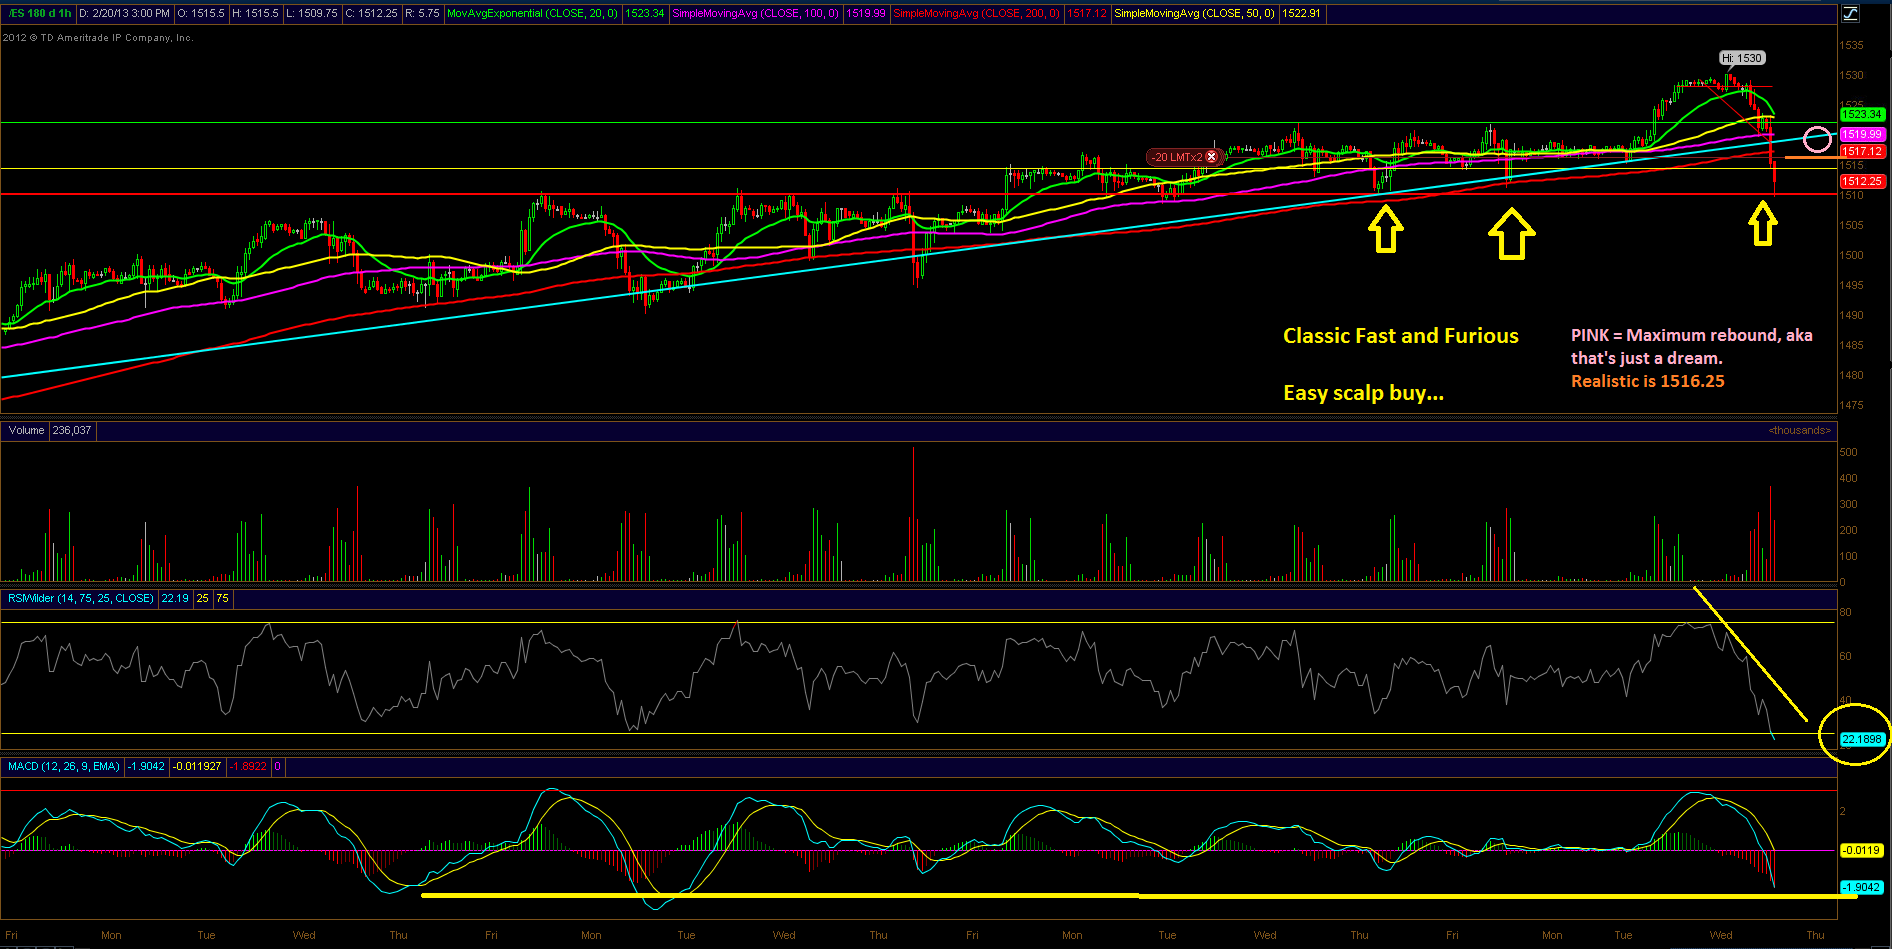1892x949 pixels.
Task: Click the 1475 price axis label
Action: (x=1852, y=405)
